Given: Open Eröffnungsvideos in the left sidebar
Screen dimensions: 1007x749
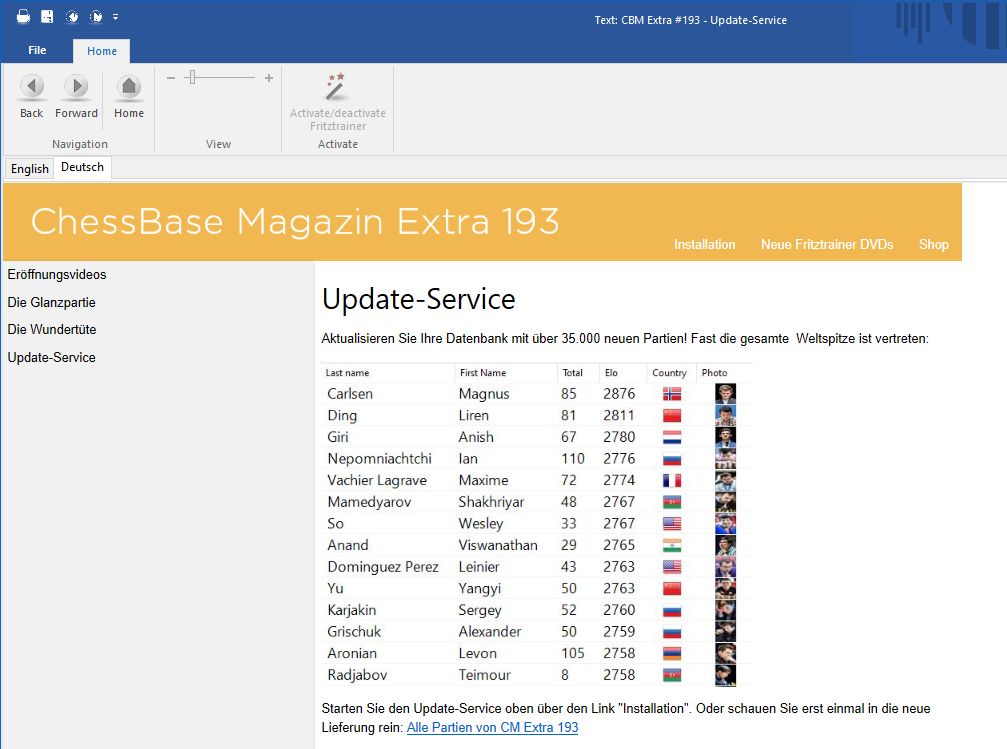Looking at the screenshot, I should [x=57, y=274].
